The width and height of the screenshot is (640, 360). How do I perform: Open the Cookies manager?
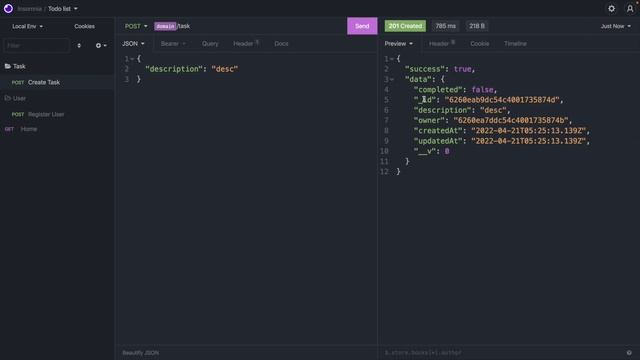click(x=84, y=26)
